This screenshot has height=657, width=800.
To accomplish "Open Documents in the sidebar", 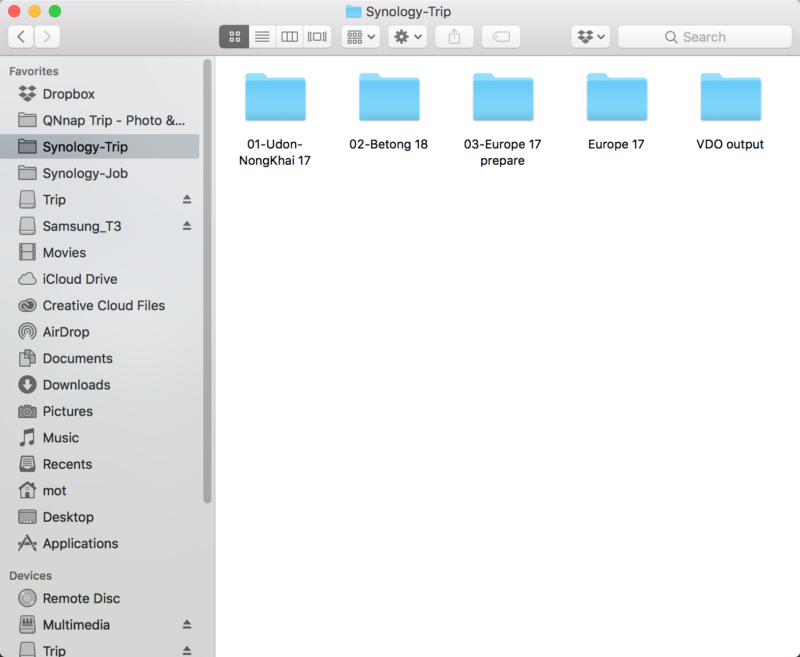I will (100, 359).
